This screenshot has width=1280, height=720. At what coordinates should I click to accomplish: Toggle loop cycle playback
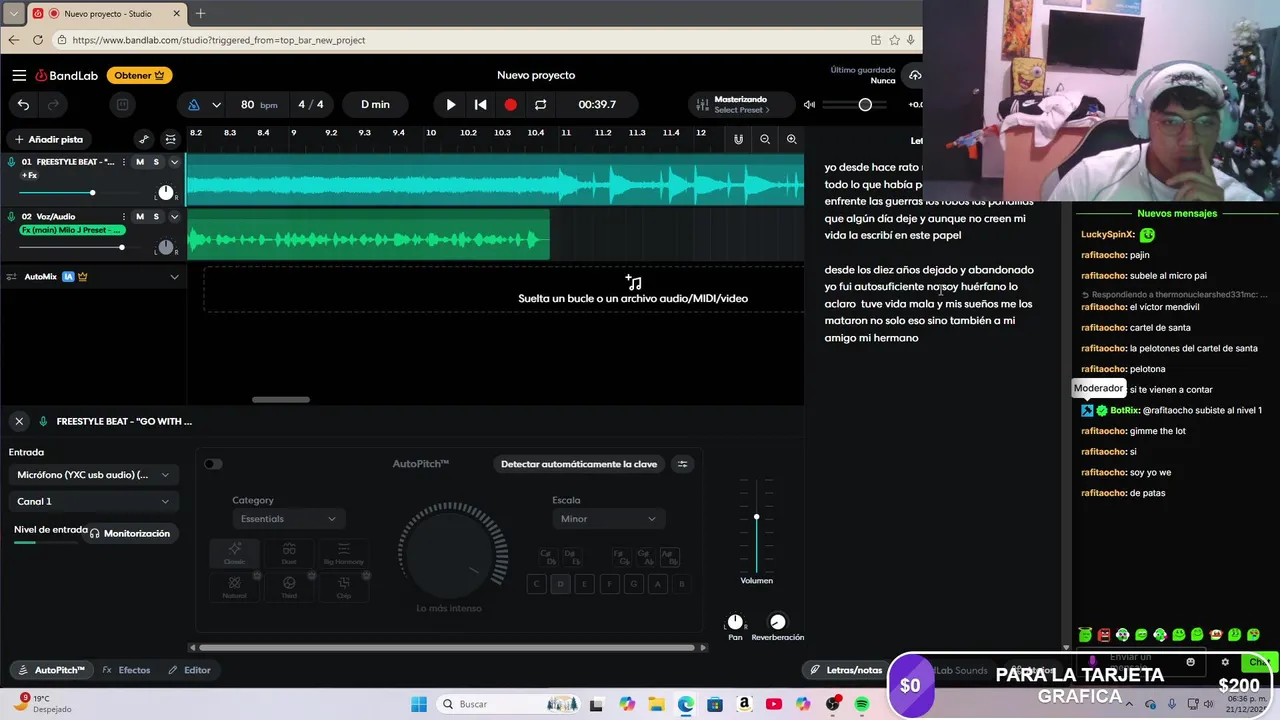[540, 104]
